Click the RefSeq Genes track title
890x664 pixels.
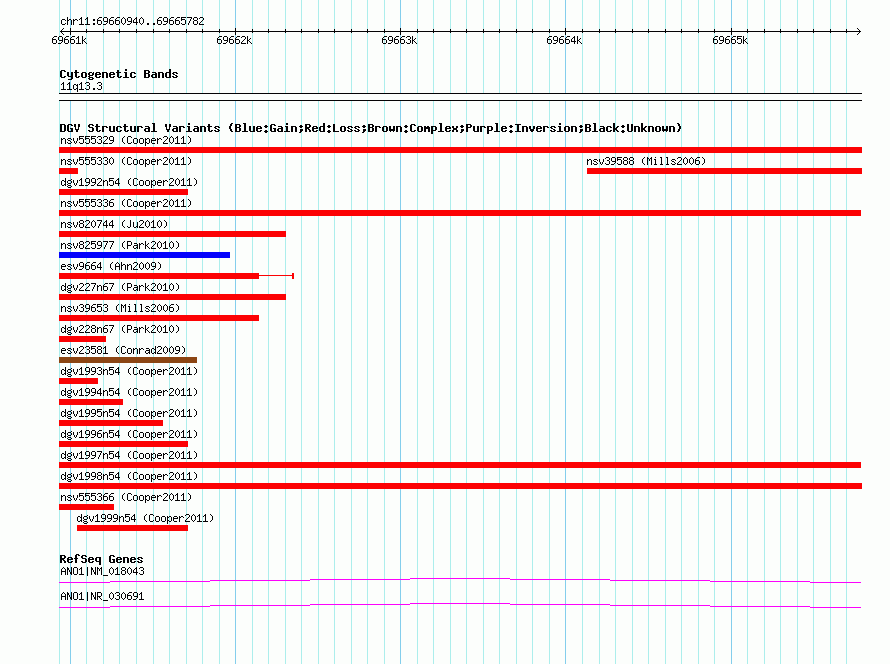pyautogui.click(x=101, y=559)
